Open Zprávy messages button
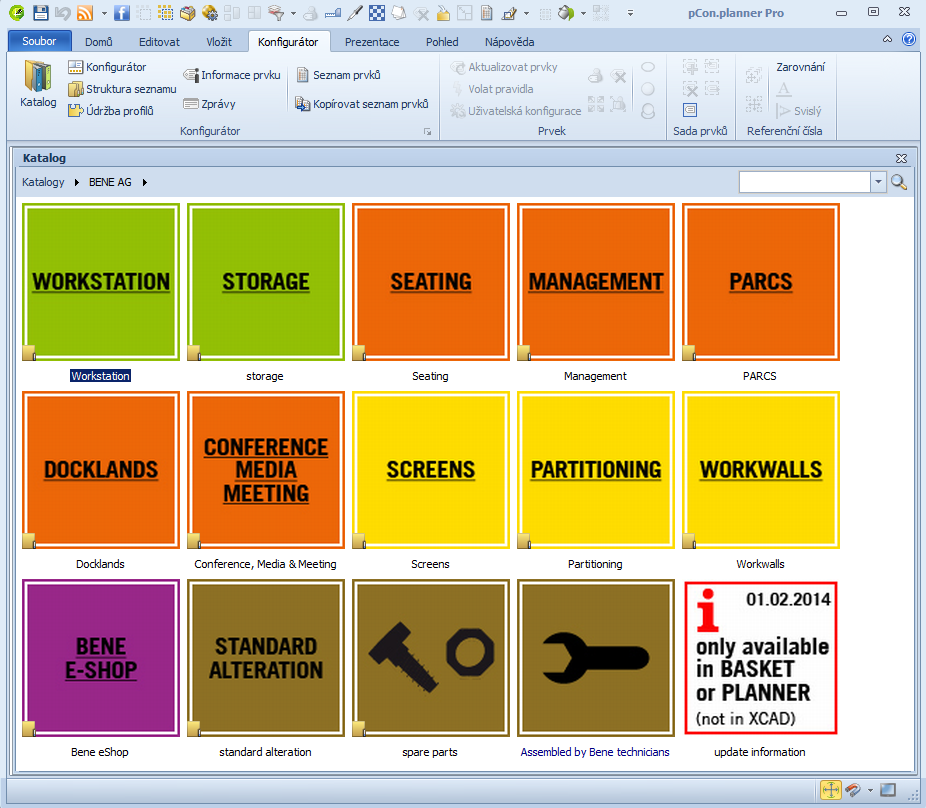The height and width of the screenshot is (808, 926). [x=209, y=104]
